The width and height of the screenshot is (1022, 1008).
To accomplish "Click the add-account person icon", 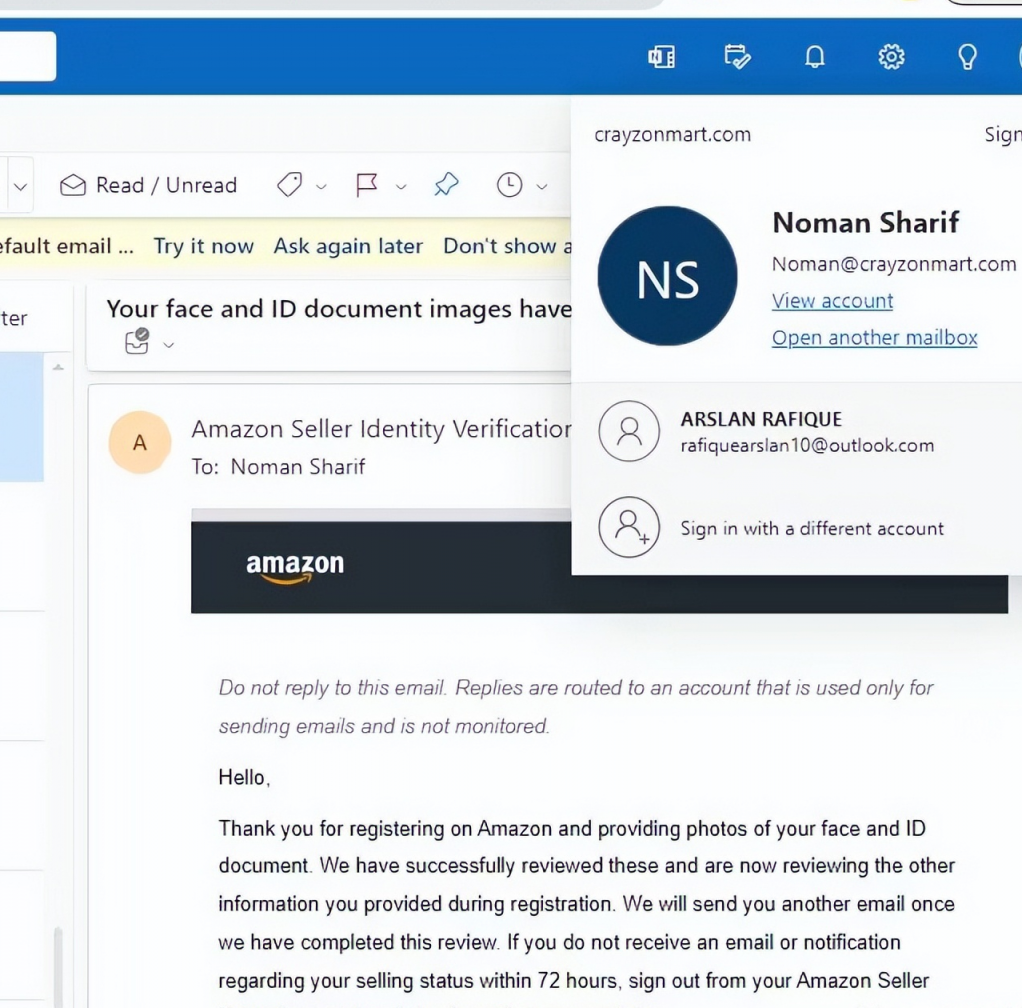I will (x=629, y=527).
